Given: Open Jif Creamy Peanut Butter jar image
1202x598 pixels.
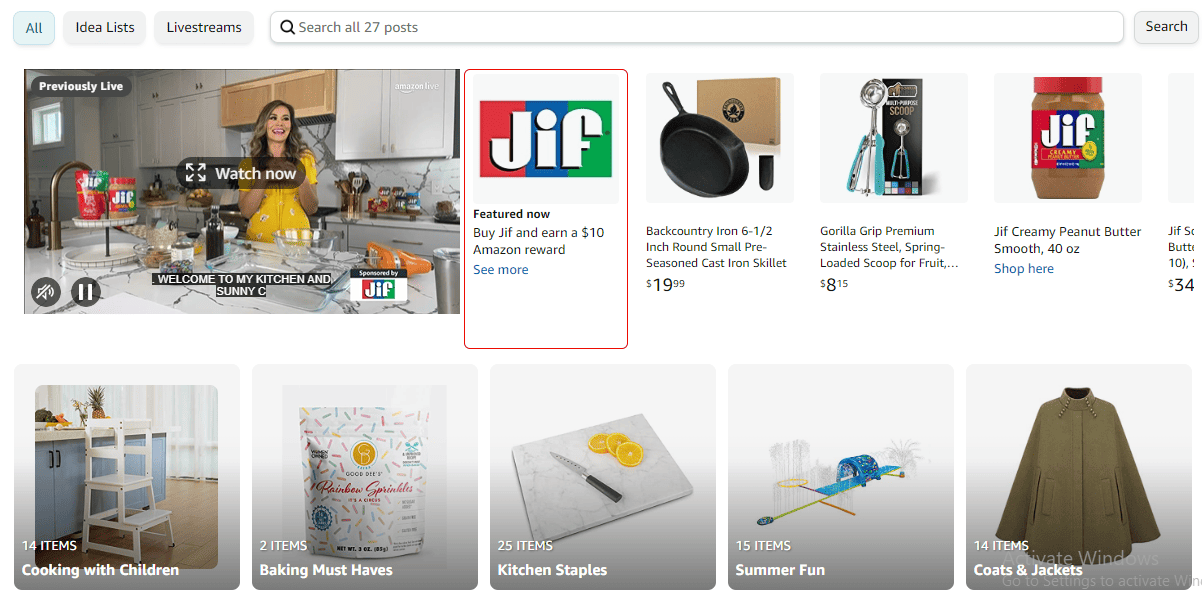Looking at the screenshot, I should (1068, 138).
